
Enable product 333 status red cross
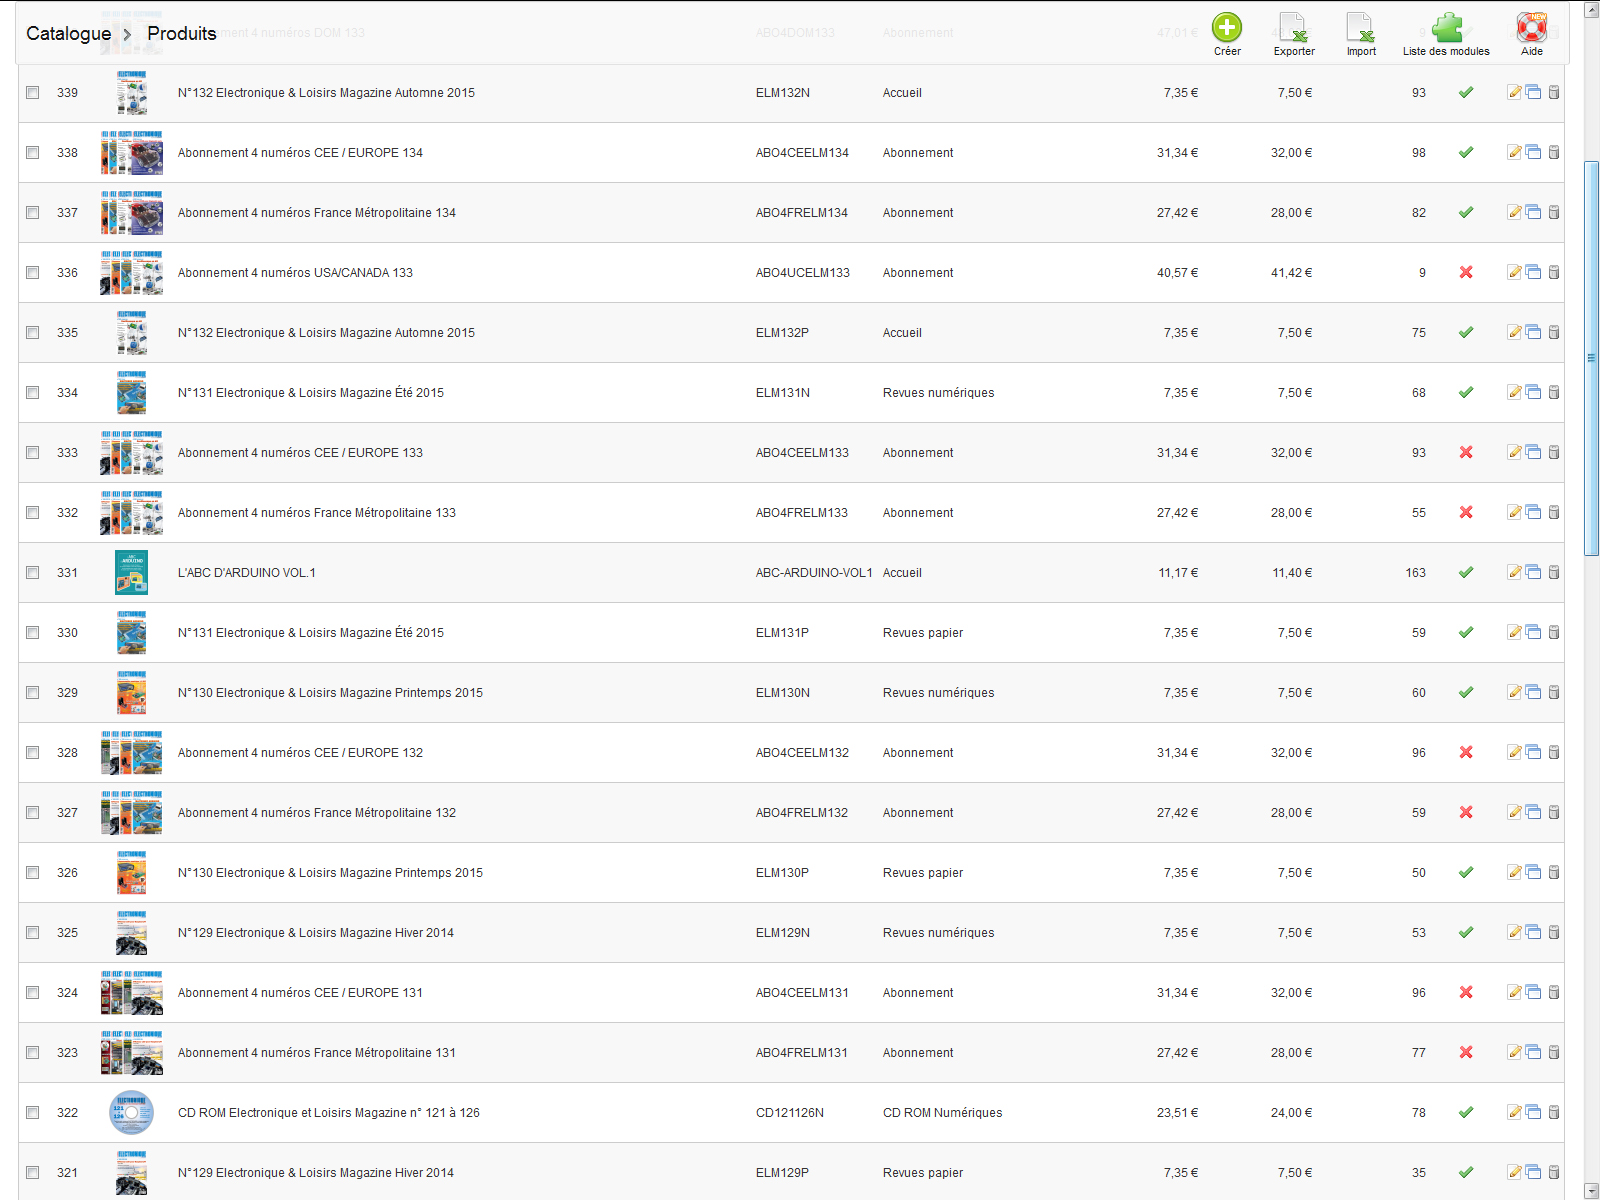coord(1466,452)
